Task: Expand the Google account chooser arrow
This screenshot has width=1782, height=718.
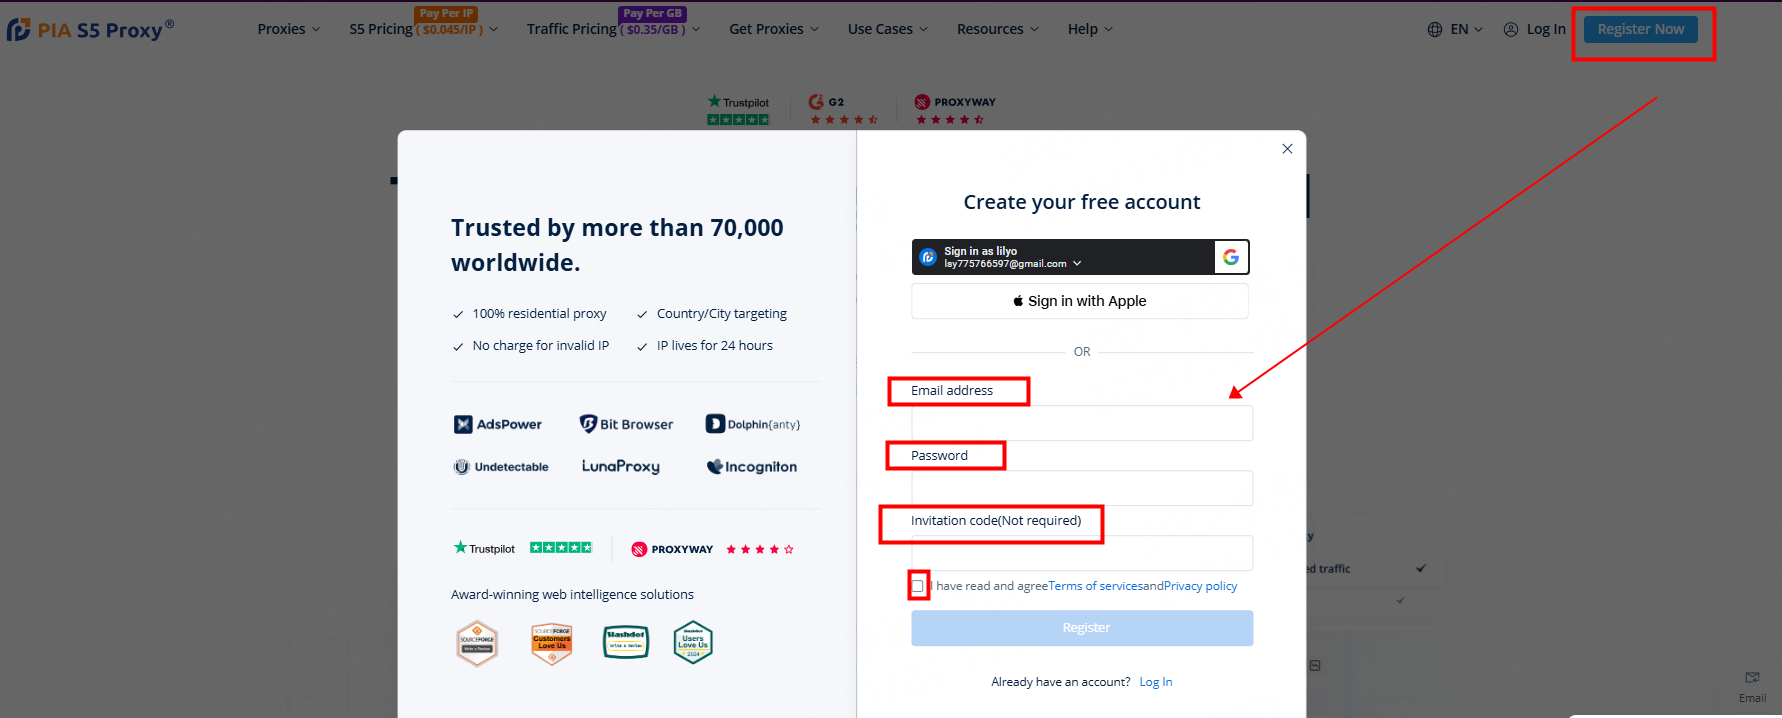Action: pos(1077,264)
